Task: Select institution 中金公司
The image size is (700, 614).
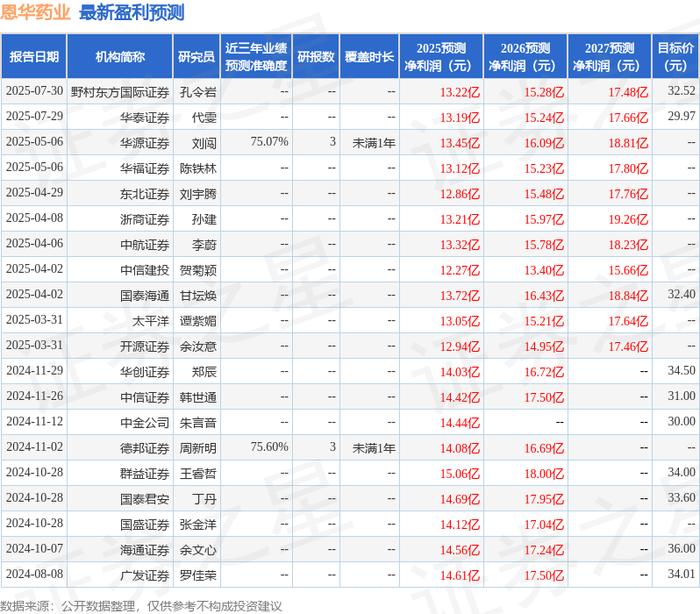Action: 145,423
